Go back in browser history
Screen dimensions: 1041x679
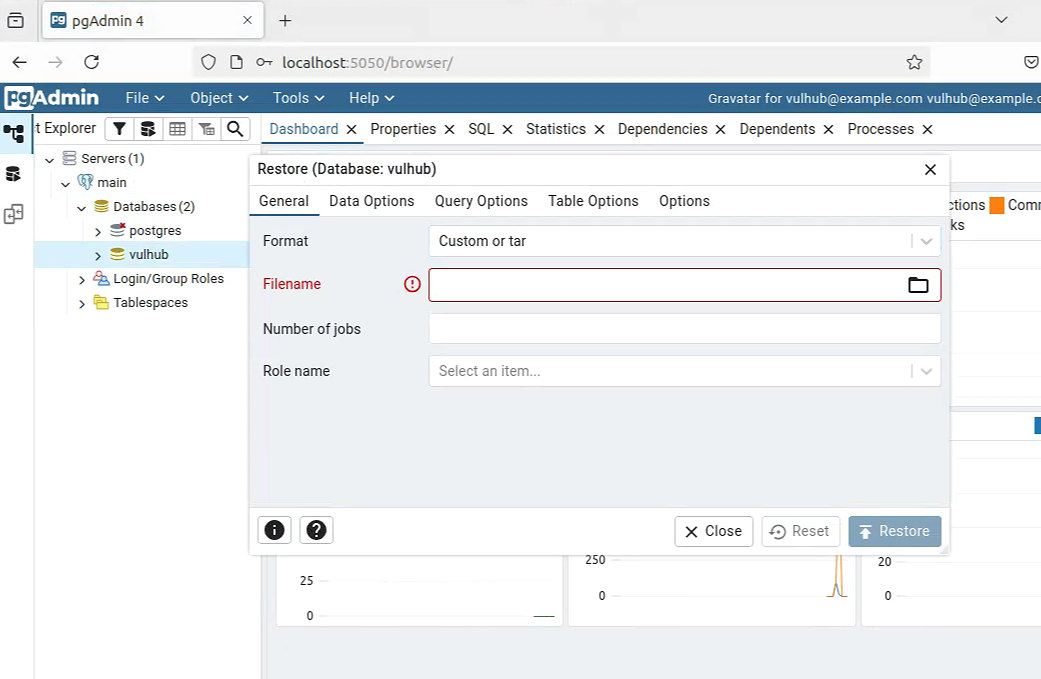point(20,62)
